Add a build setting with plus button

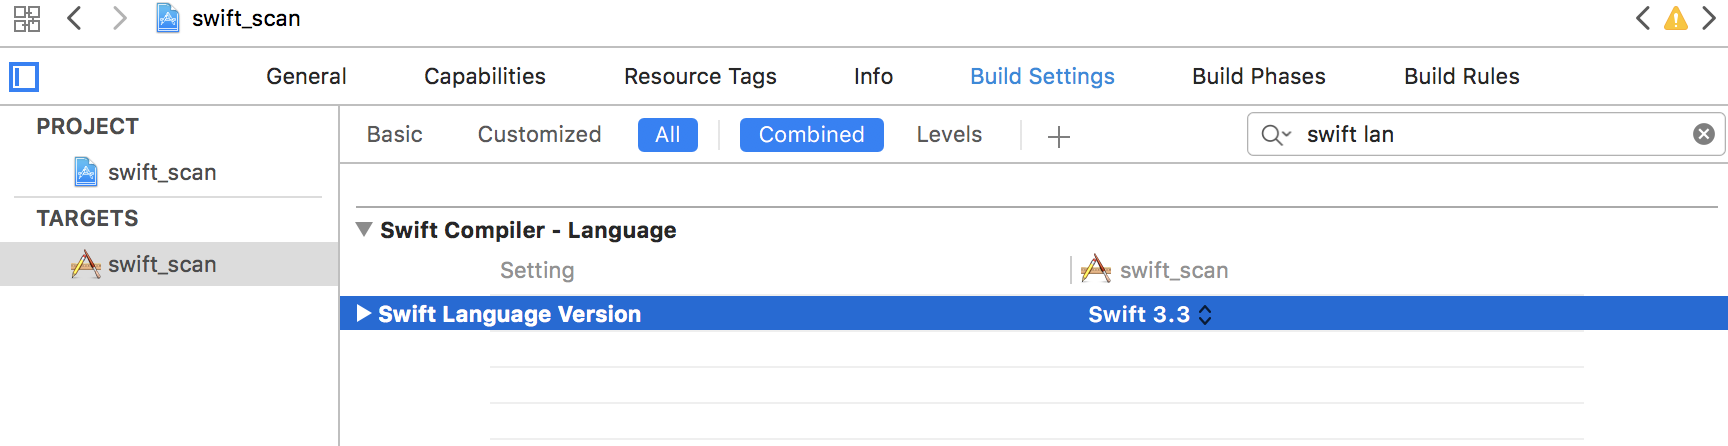pos(1059,136)
